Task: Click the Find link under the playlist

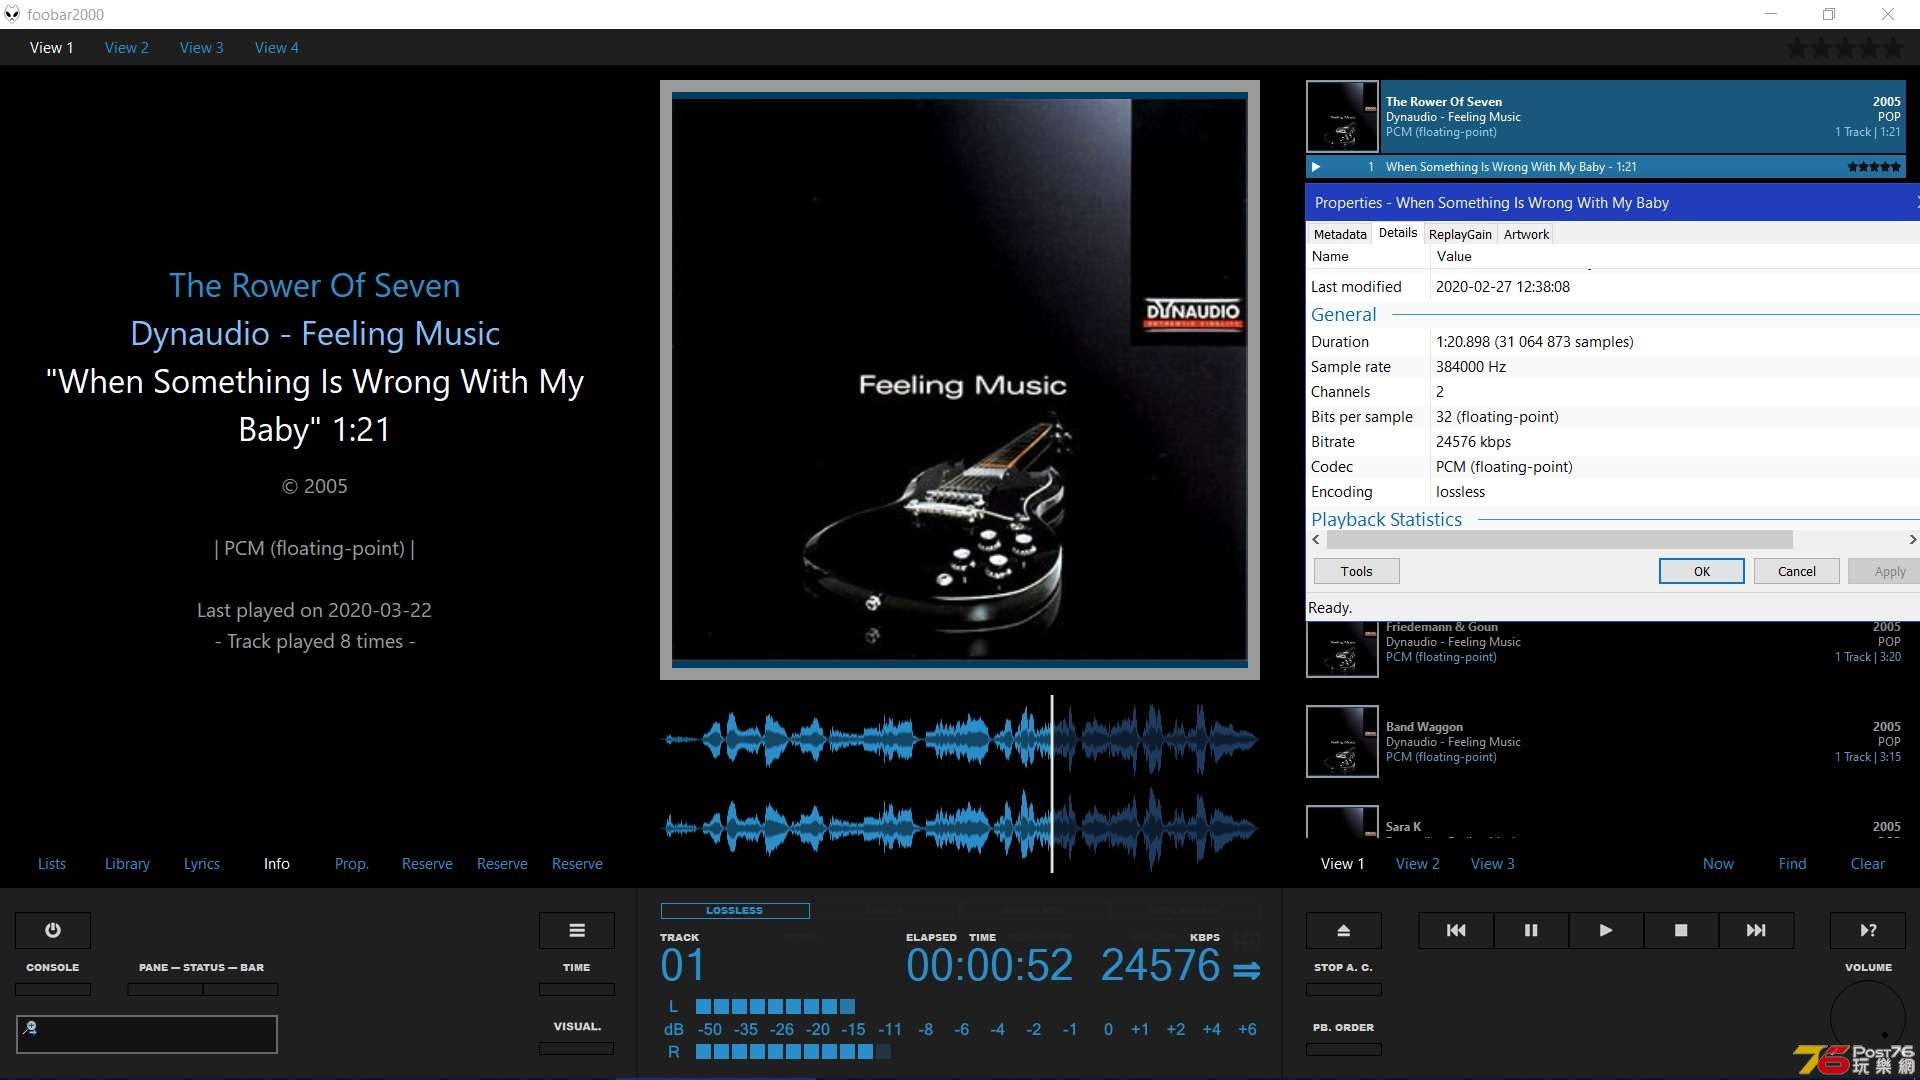Action: coord(1792,864)
